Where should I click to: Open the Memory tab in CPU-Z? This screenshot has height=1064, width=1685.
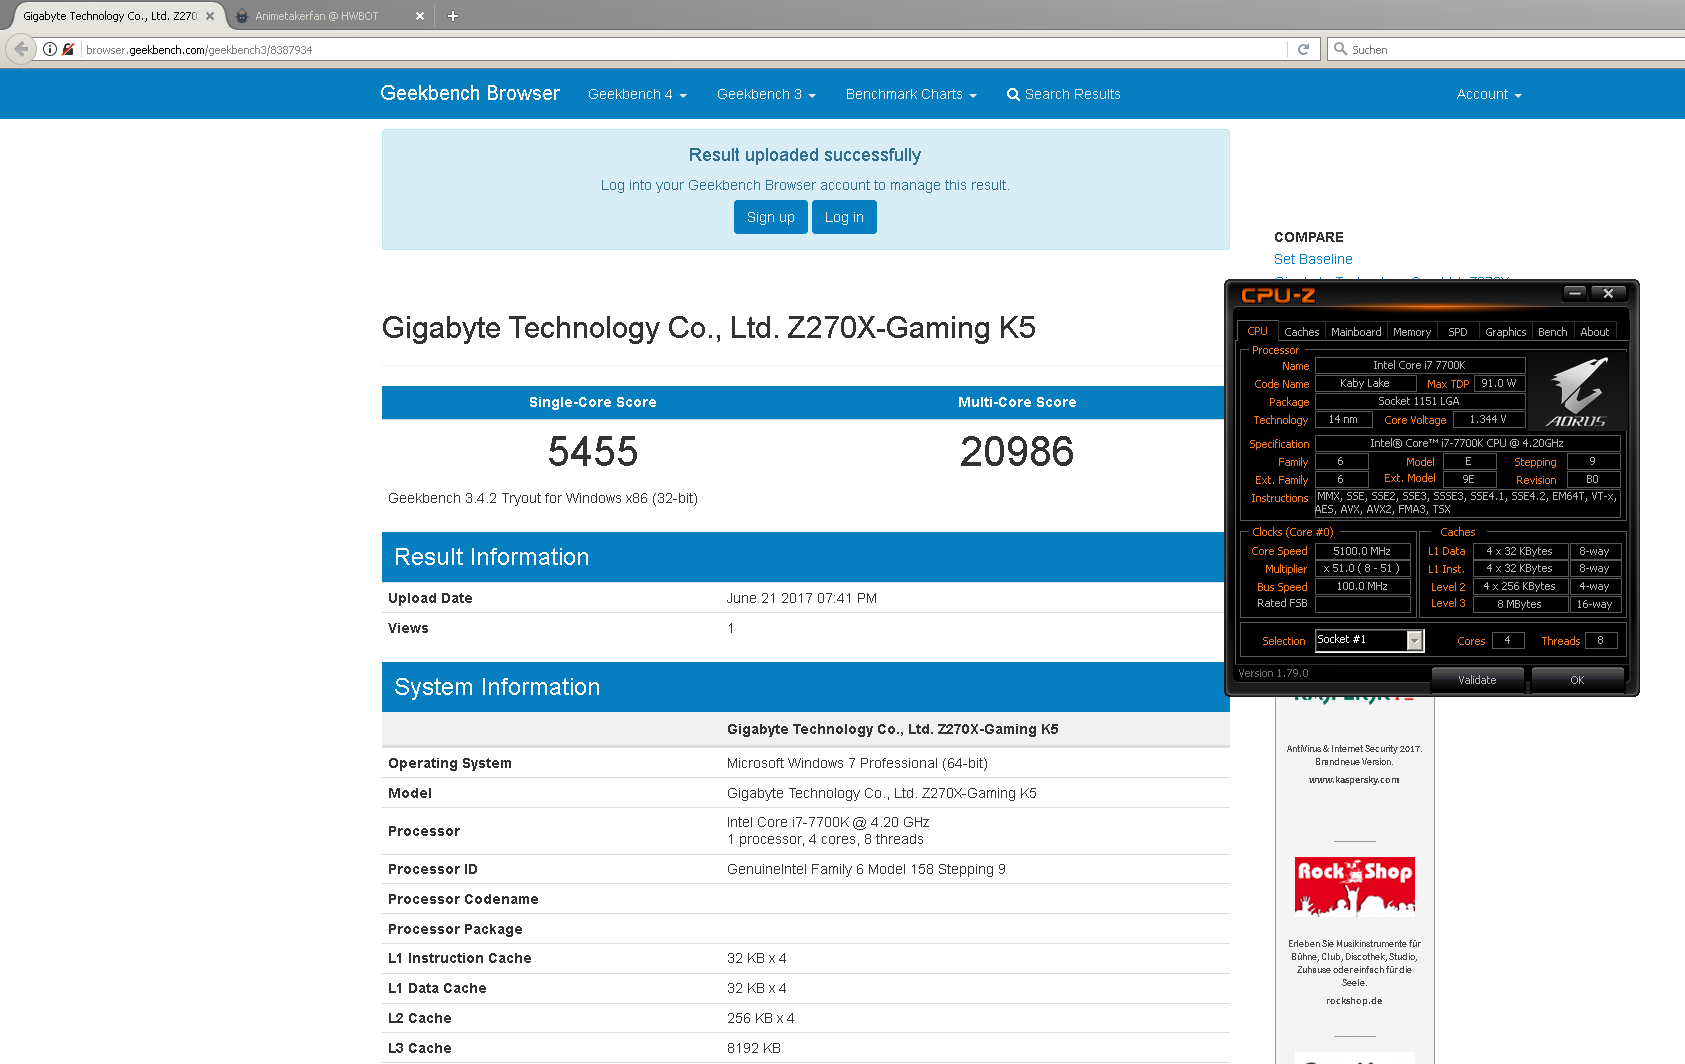1411,332
